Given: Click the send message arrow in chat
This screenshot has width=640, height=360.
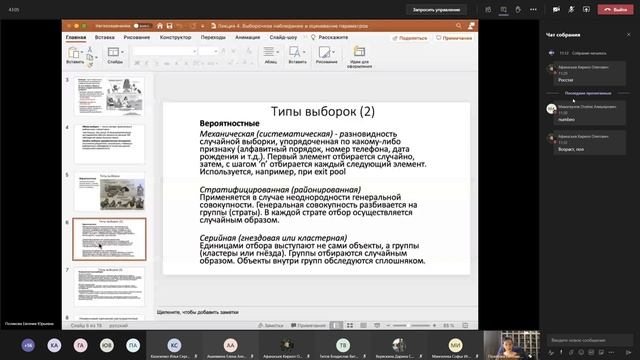Looking at the screenshot, I should pyautogui.click(x=628, y=352).
